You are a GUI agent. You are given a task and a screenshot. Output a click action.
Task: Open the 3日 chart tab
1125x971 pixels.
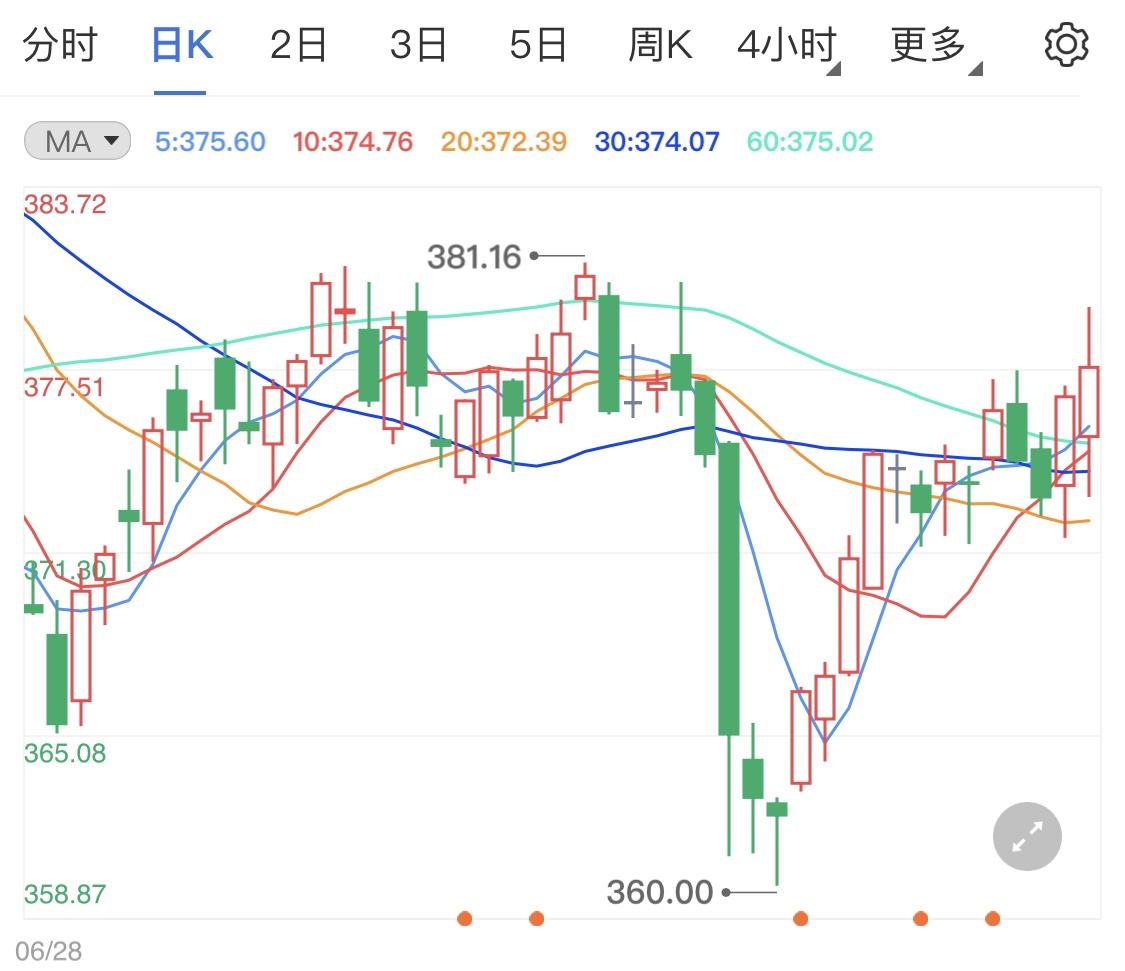pyautogui.click(x=419, y=44)
